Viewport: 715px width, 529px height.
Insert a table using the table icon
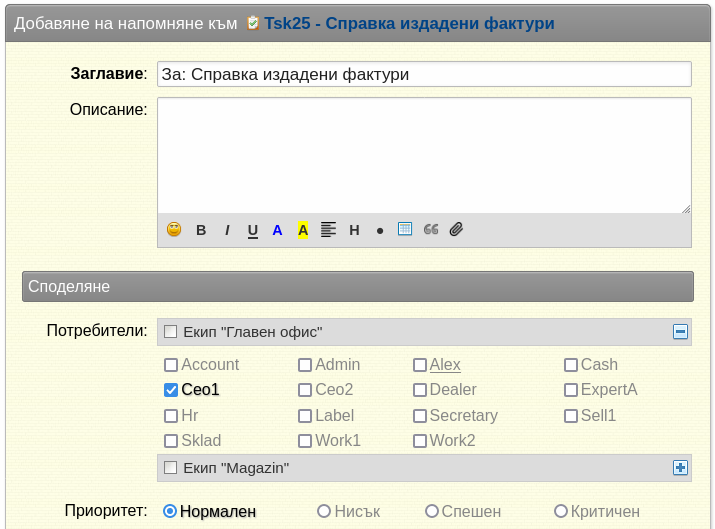[x=405, y=229]
